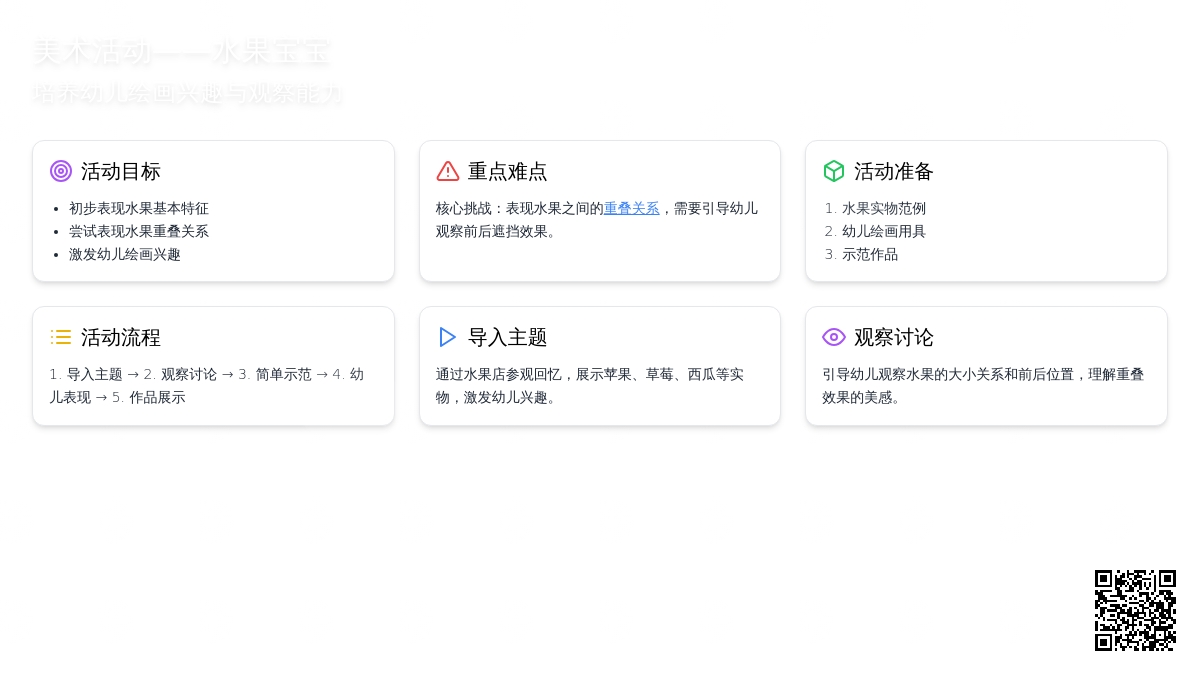Screen dimensions: 1200x675
Task: Click the red warning triangle icon
Action: tap(448, 171)
